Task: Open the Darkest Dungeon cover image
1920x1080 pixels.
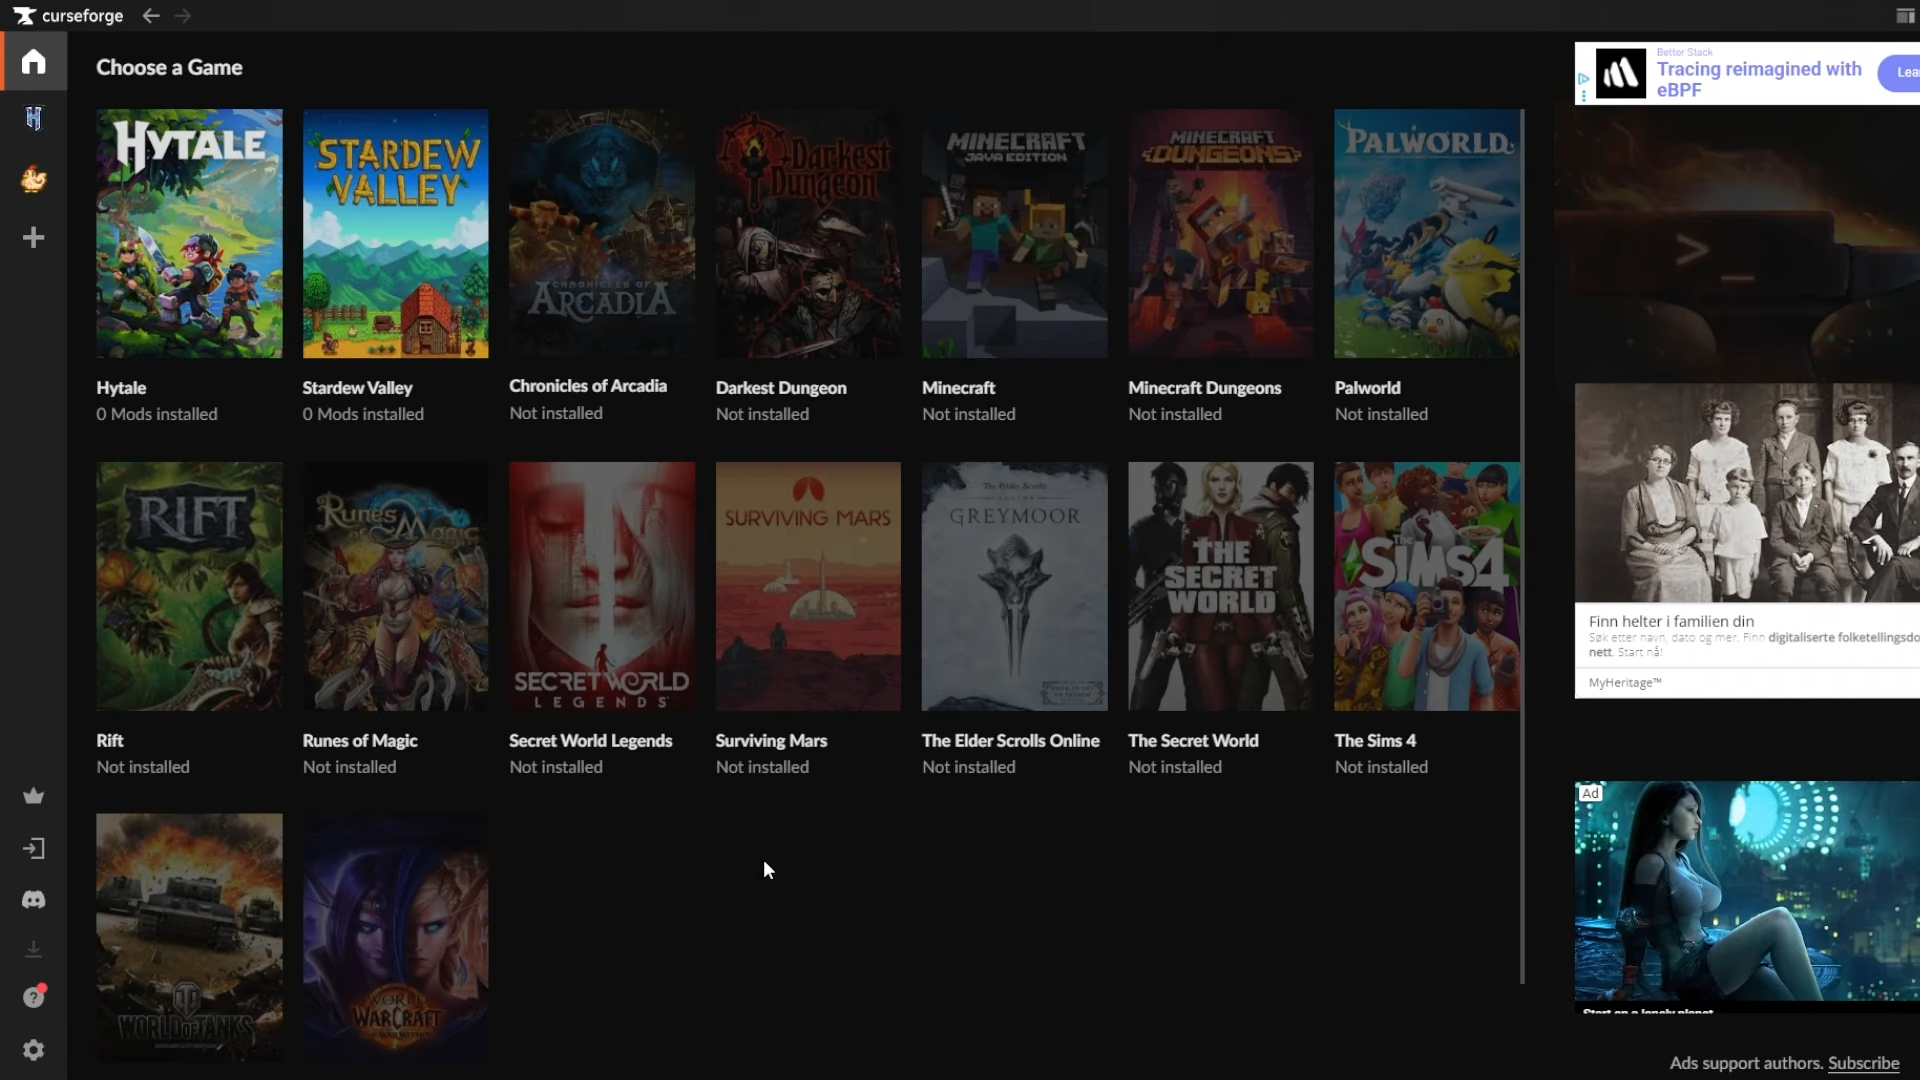Action: point(808,233)
